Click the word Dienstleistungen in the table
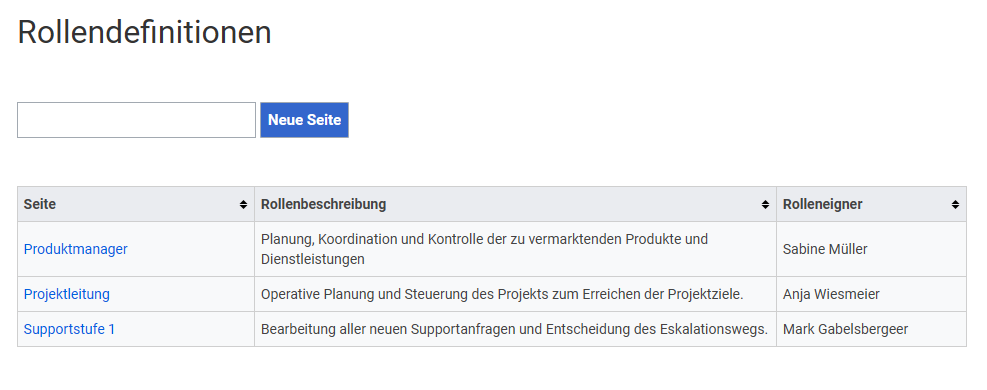987x390 pixels. coord(313,259)
